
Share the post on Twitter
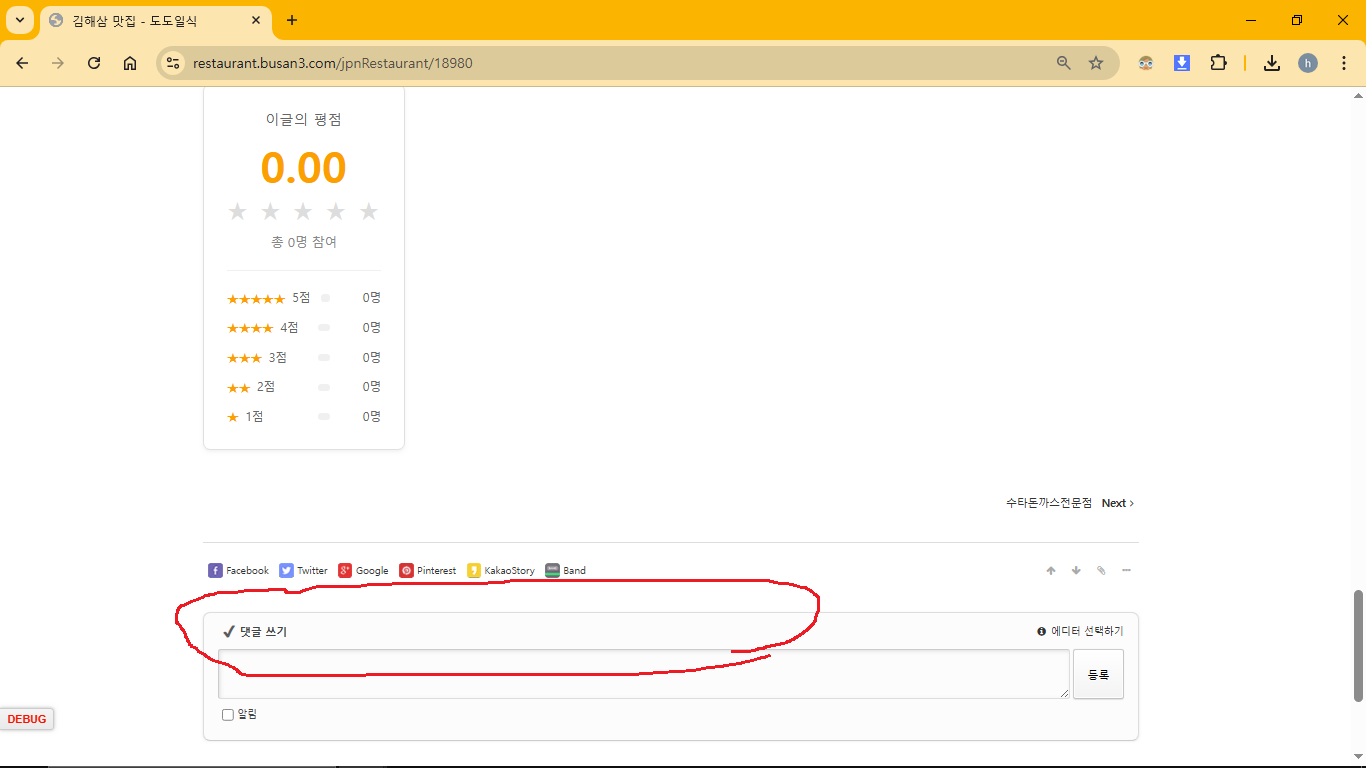(x=303, y=570)
